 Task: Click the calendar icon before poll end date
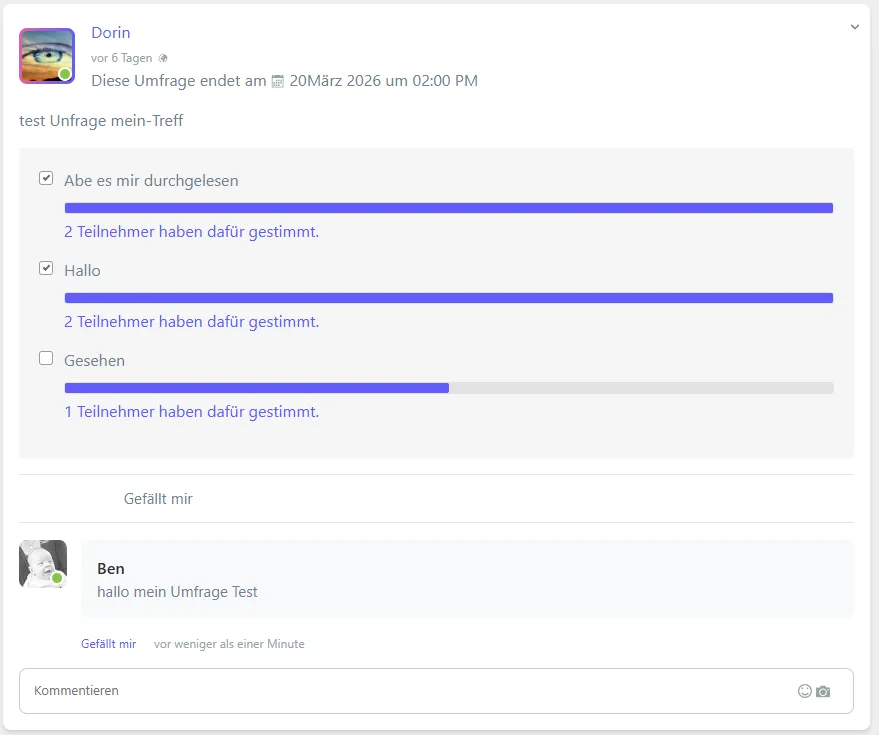coord(278,81)
